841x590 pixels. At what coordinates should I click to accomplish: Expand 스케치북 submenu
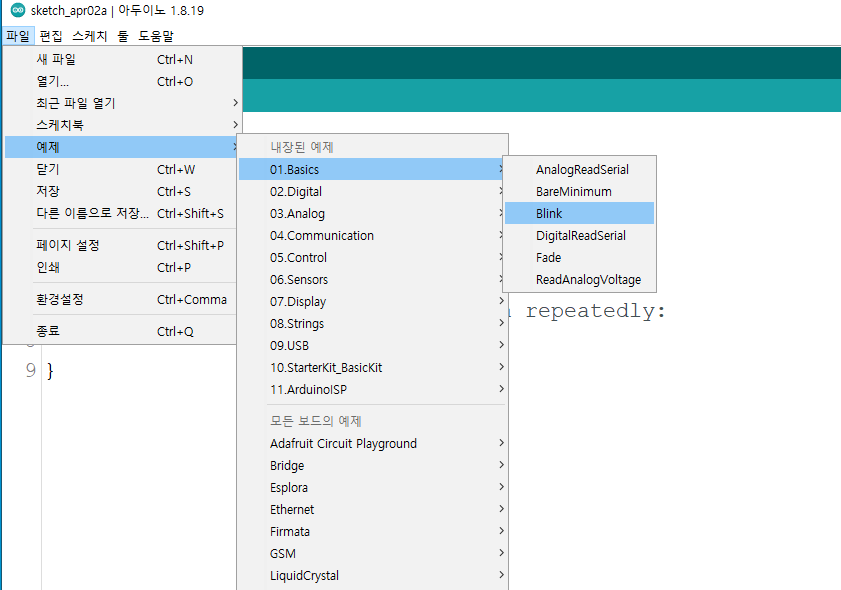click(x=122, y=125)
